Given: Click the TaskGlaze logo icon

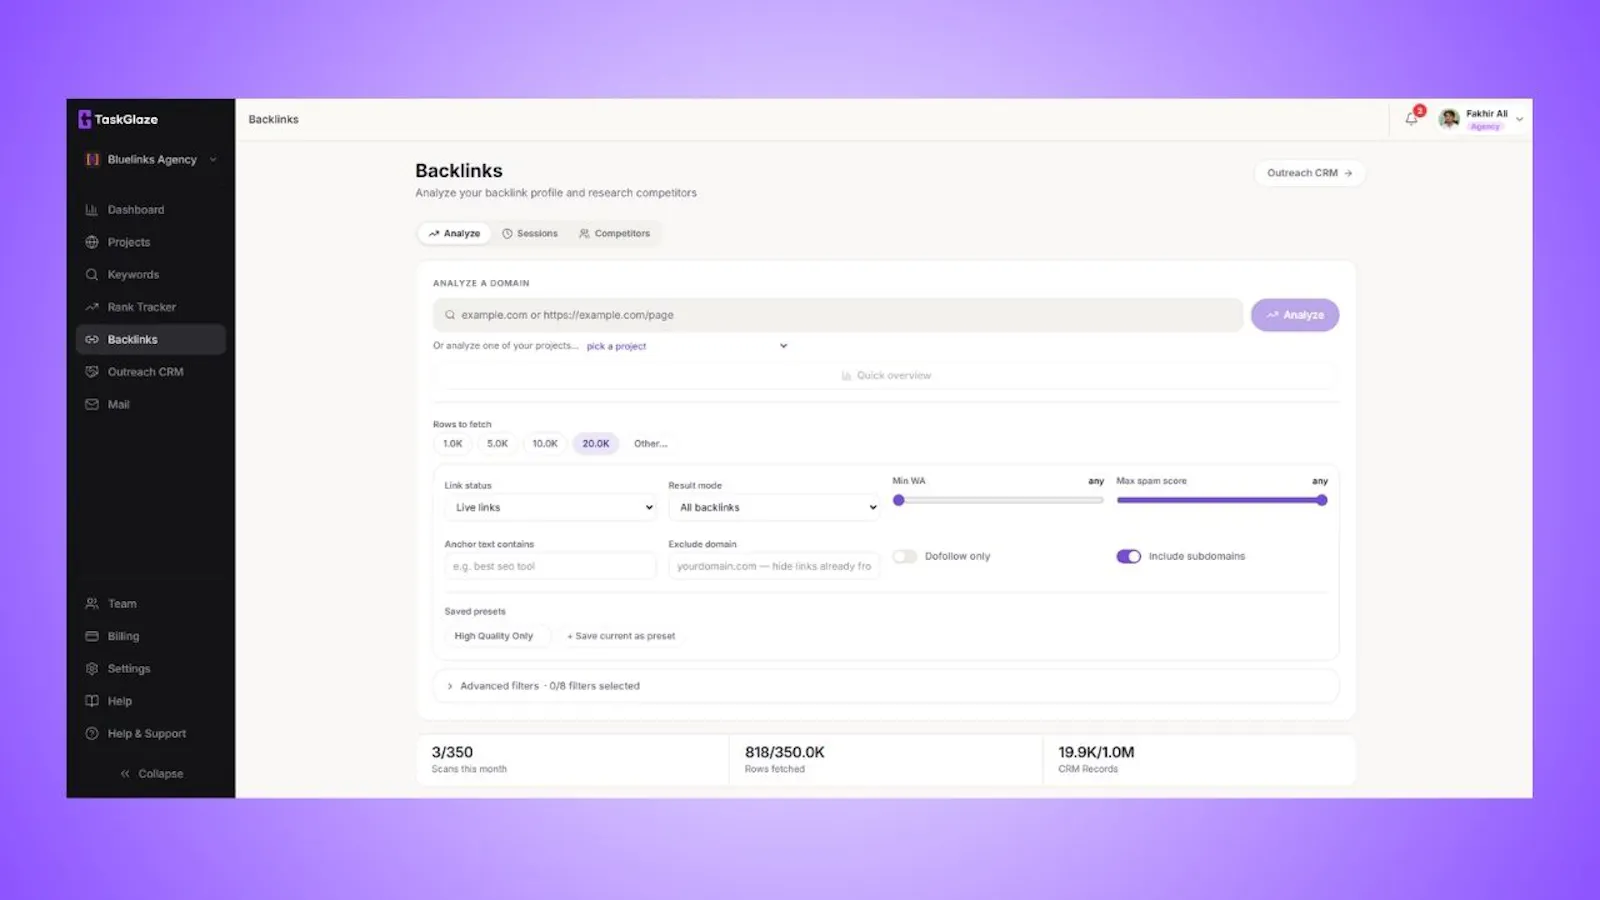Looking at the screenshot, I should tap(84, 119).
